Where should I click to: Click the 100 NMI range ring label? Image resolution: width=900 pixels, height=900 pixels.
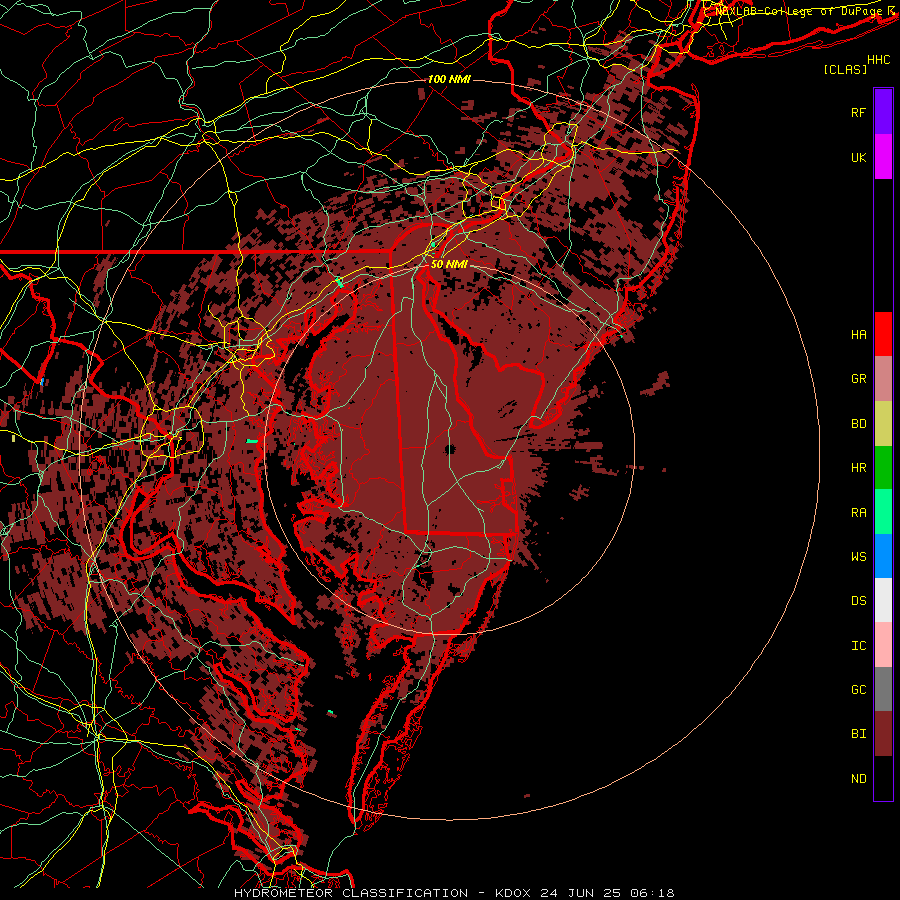[449, 79]
